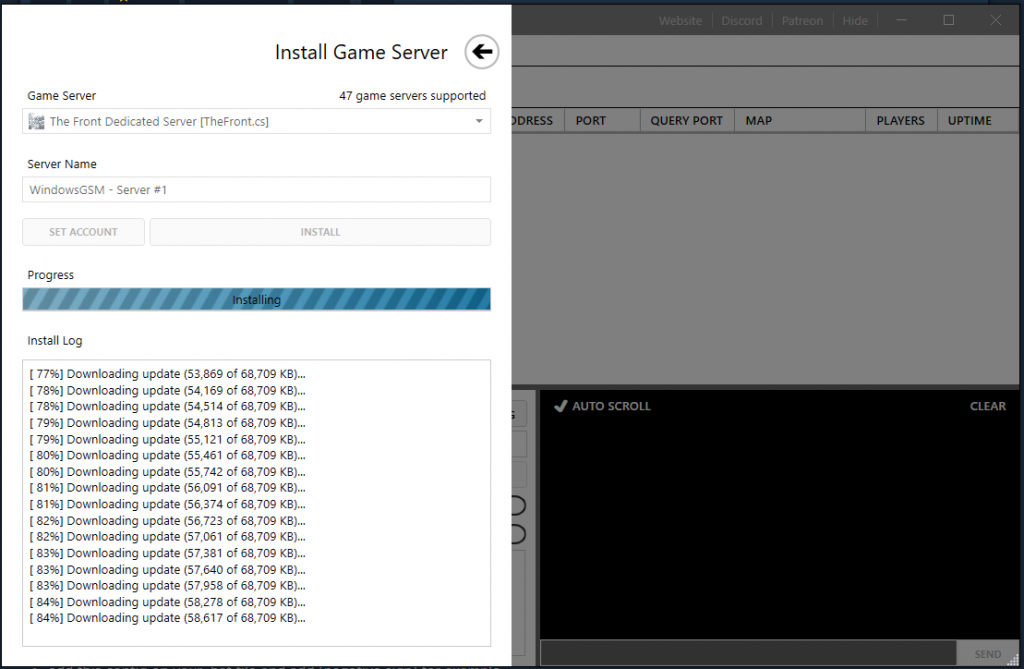Click inside the Server Name field
1024x669 pixels.
coord(256,189)
